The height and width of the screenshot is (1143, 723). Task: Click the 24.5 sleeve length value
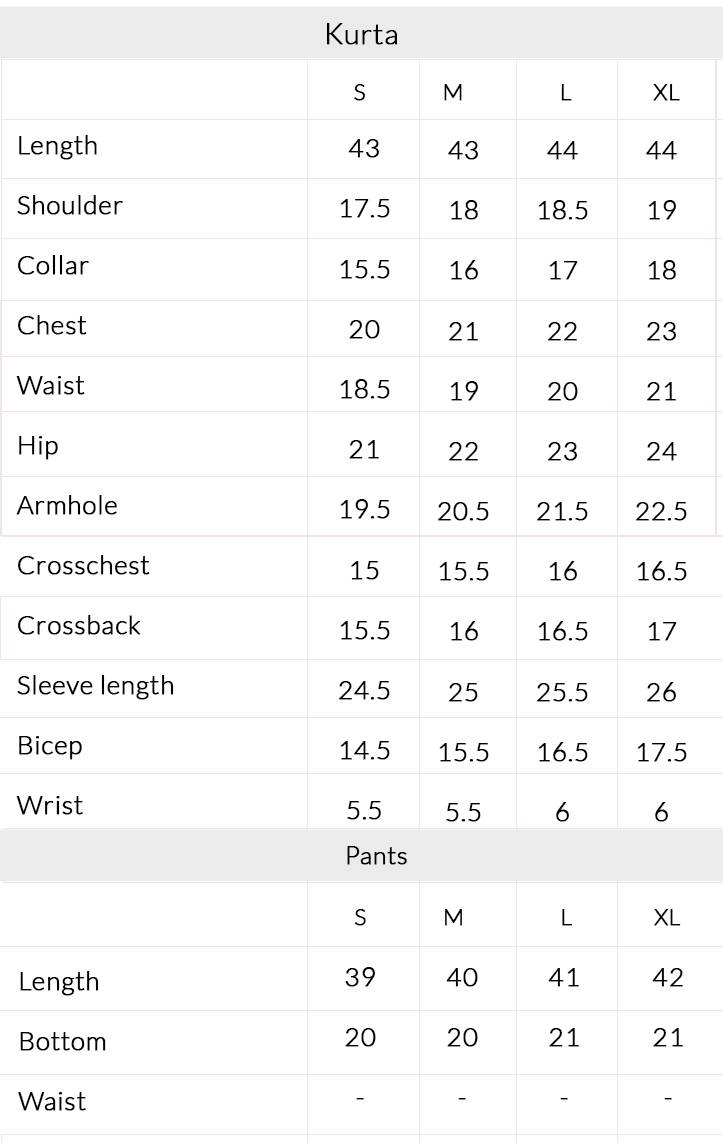[x=364, y=690]
